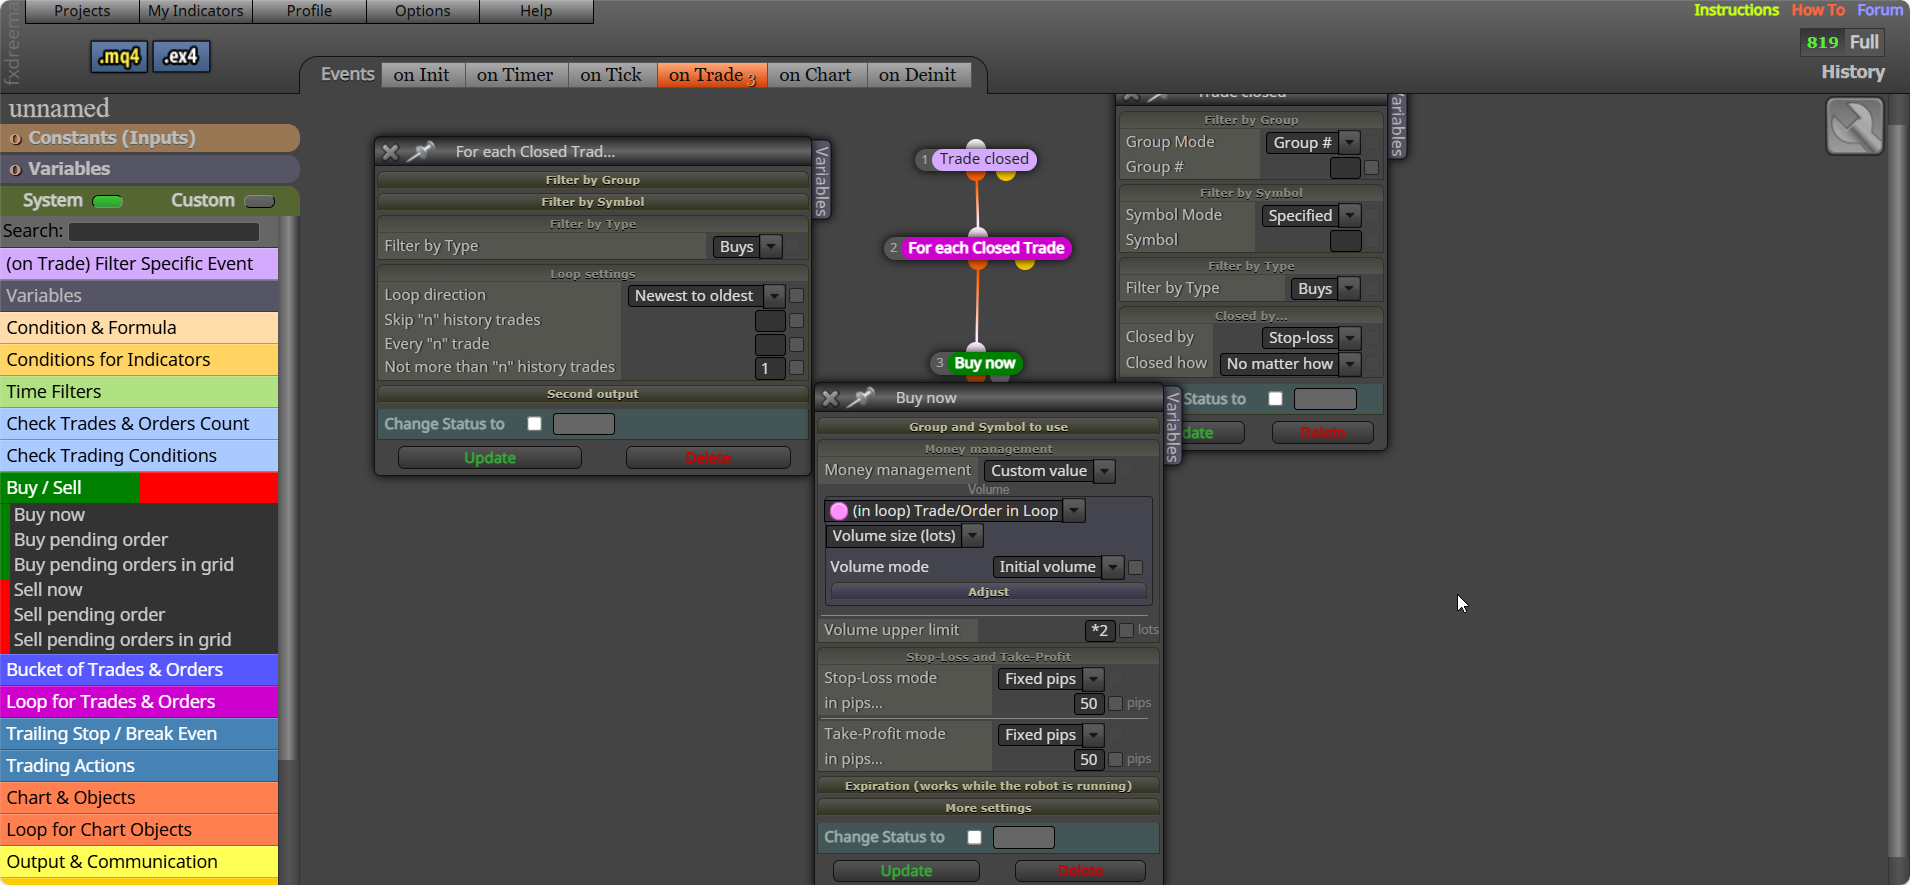This screenshot has height=885, width=1910.
Task: Click the large wrench tool icon
Action: (1855, 126)
